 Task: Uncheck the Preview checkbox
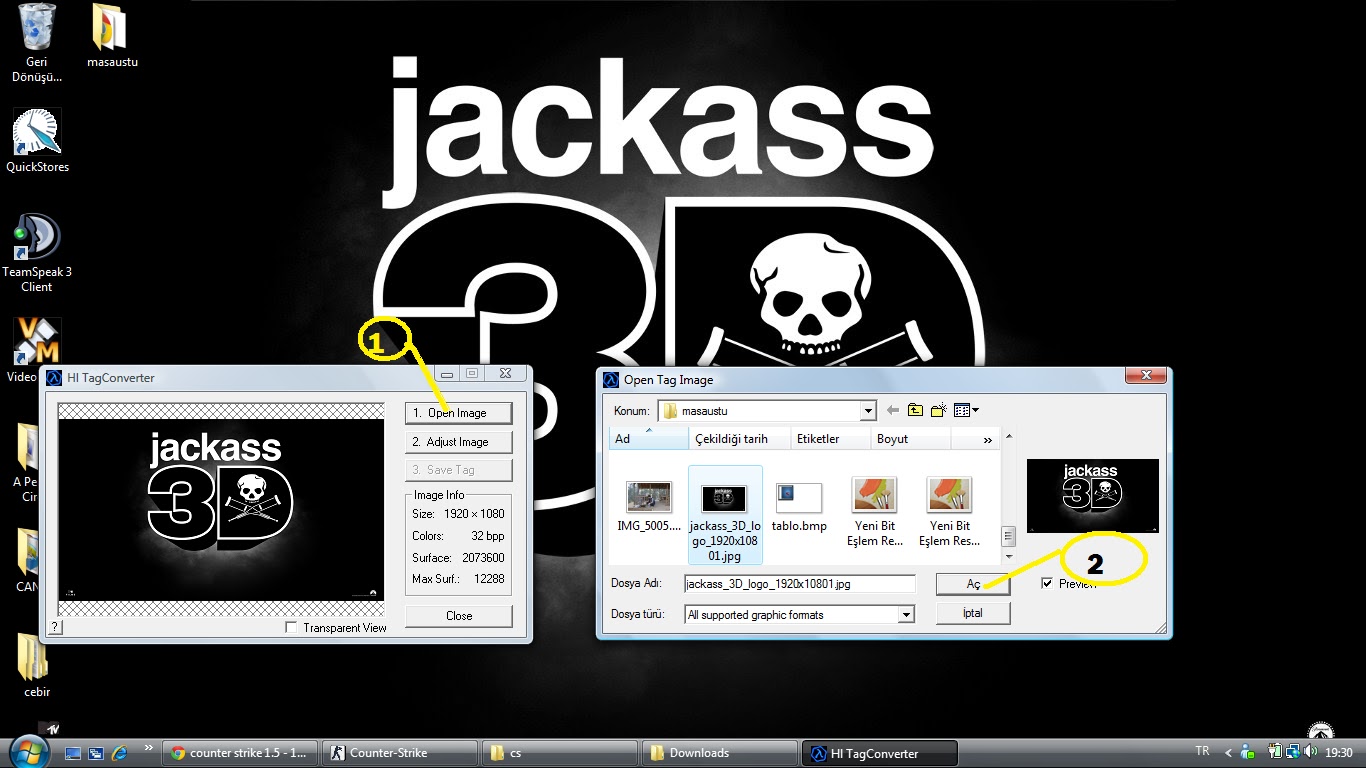[x=1047, y=583]
